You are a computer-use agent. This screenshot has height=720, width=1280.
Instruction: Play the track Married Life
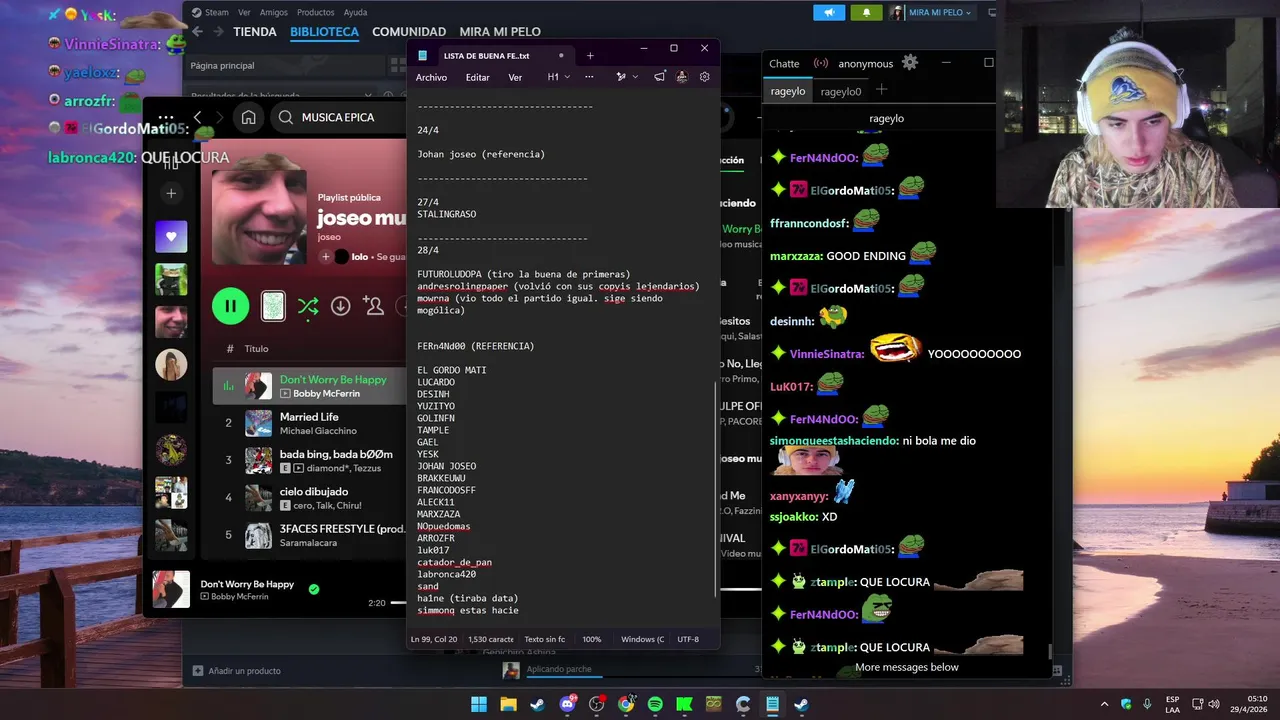[x=310, y=423]
